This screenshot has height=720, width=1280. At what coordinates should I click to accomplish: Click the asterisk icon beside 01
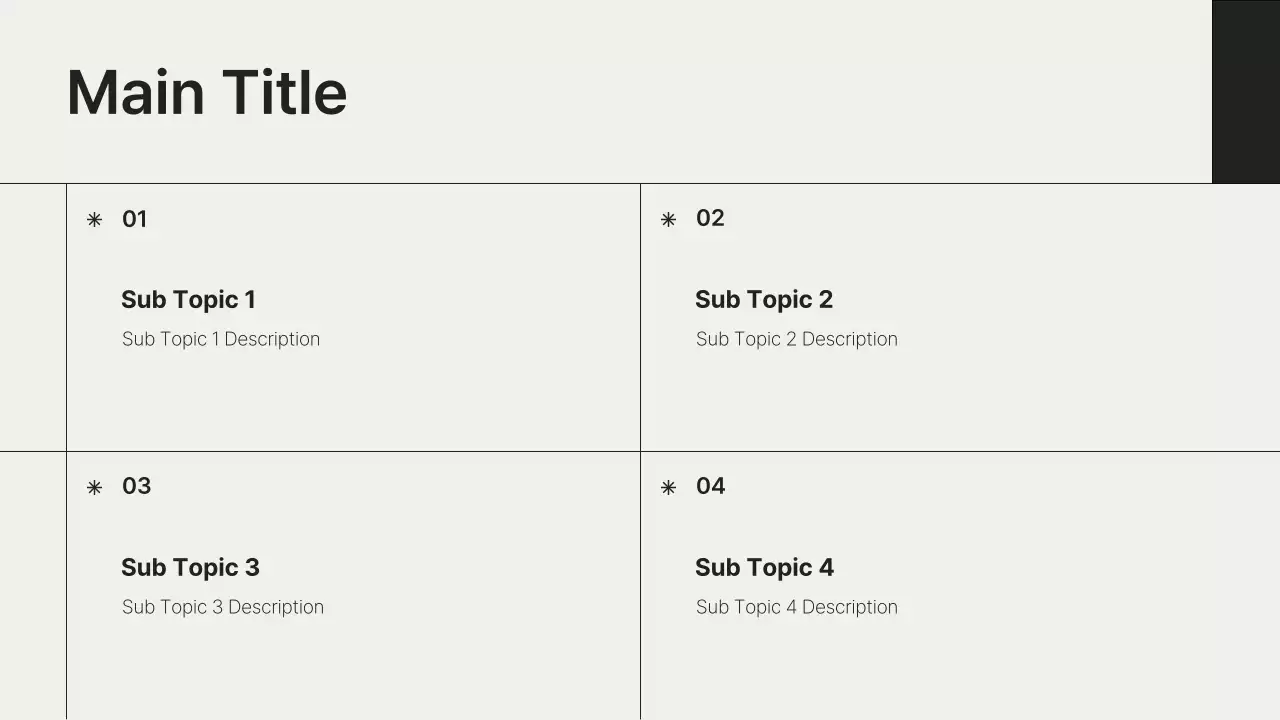tap(94, 219)
